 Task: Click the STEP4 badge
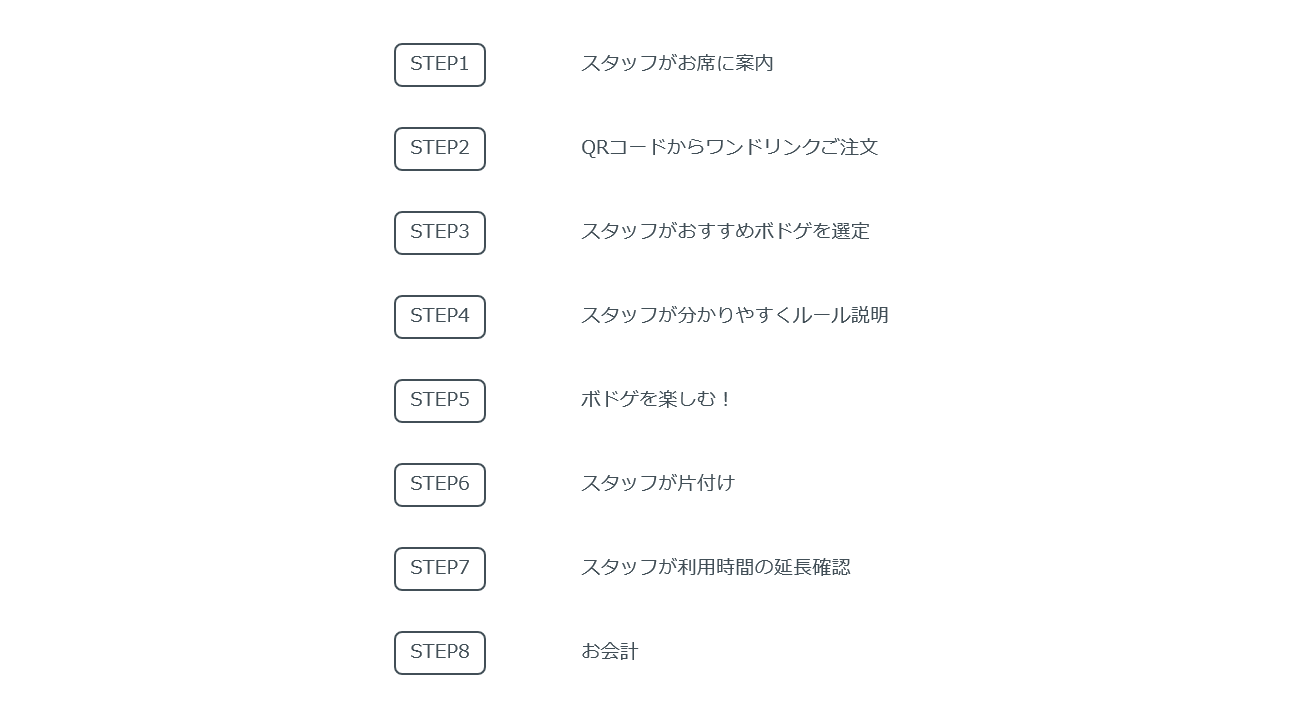(440, 317)
